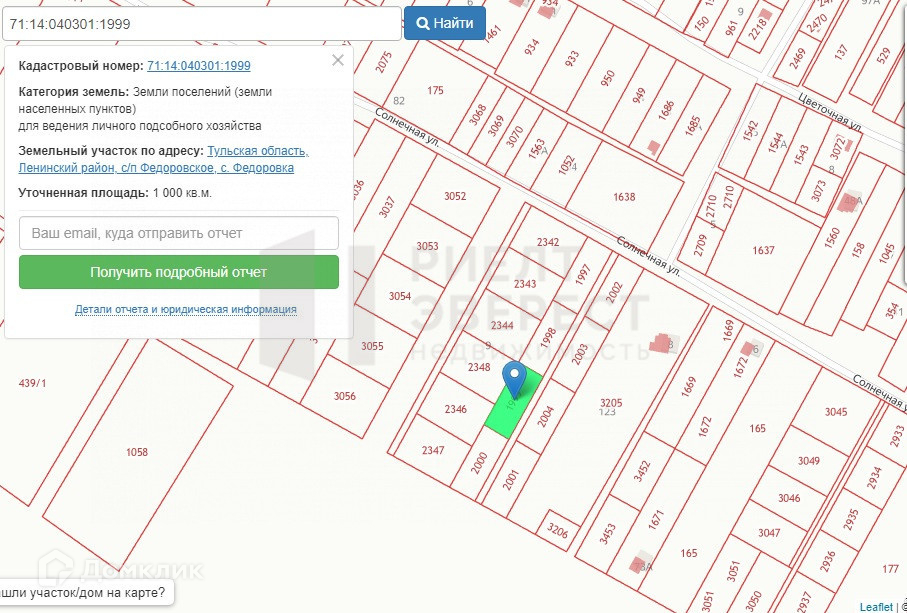This screenshot has height=613, width=907.
Task: Select parcel 2075 on the map
Action: point(384,62)
